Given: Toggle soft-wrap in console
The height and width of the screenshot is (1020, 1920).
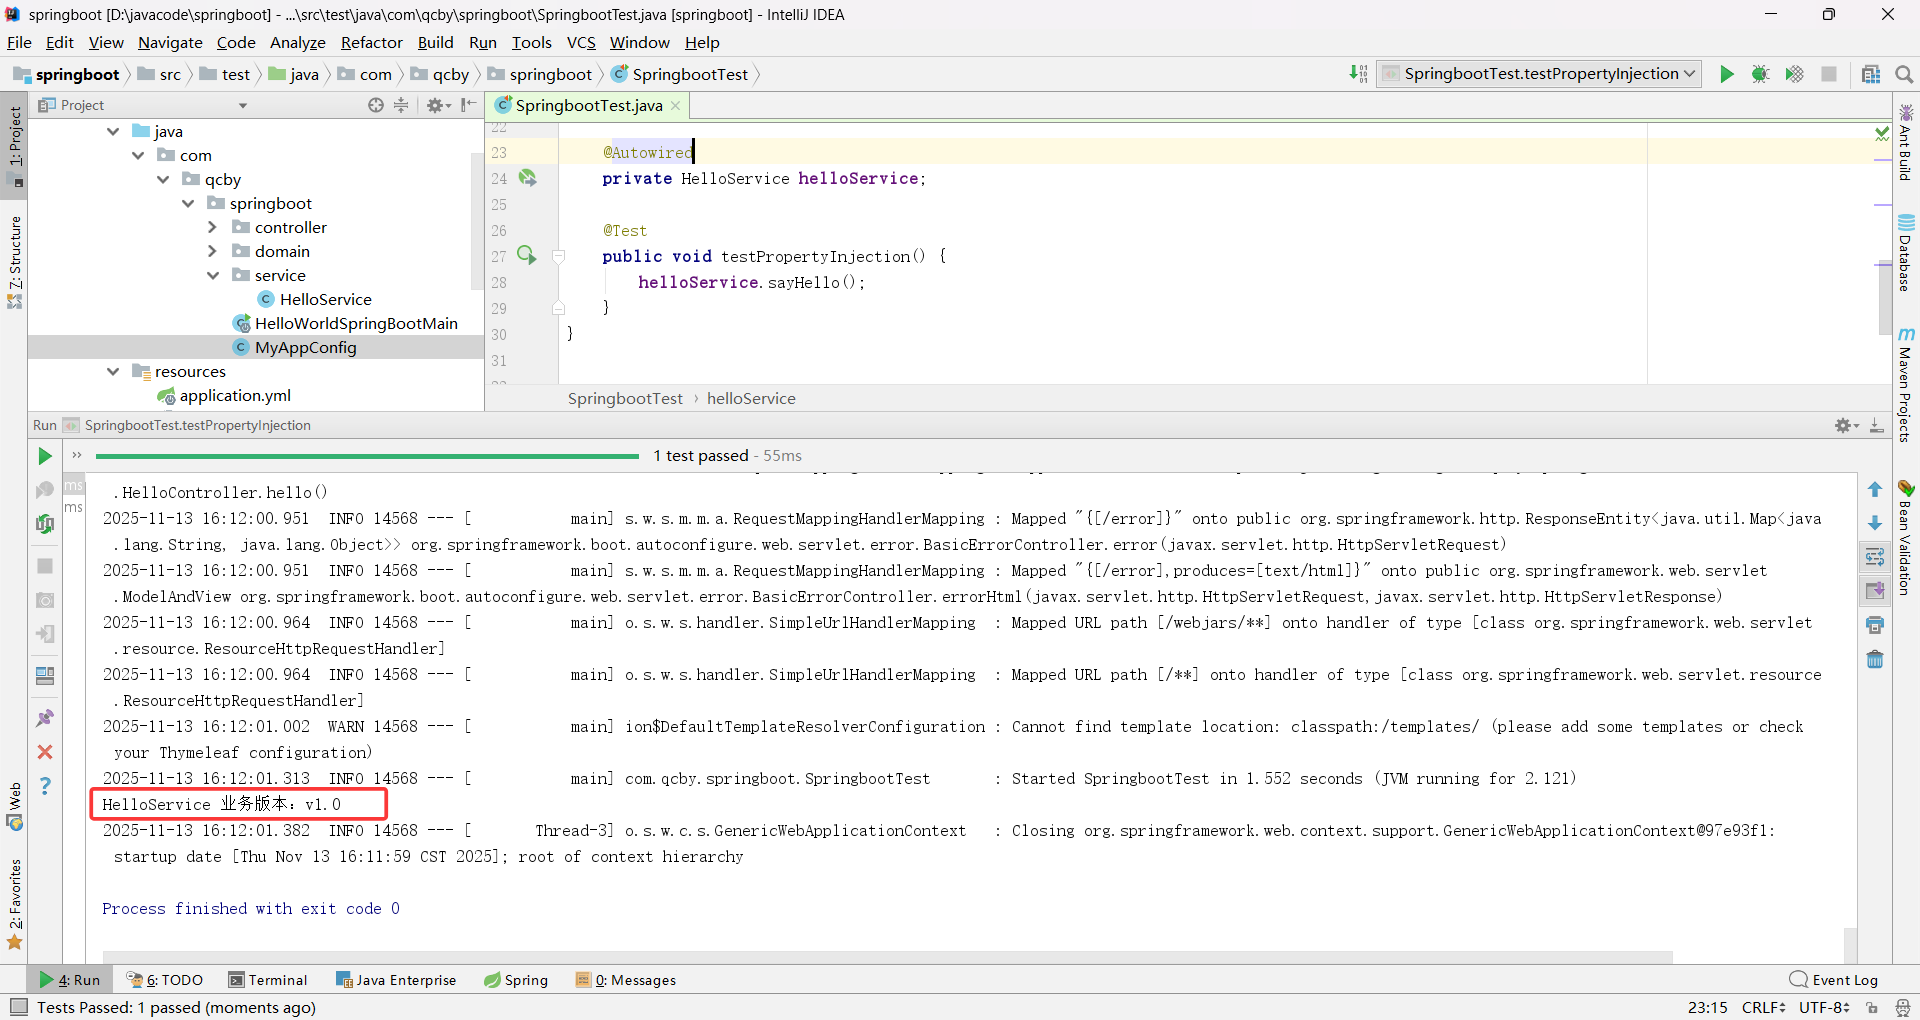Looking at the screenshot, I should pos(1875,557).
